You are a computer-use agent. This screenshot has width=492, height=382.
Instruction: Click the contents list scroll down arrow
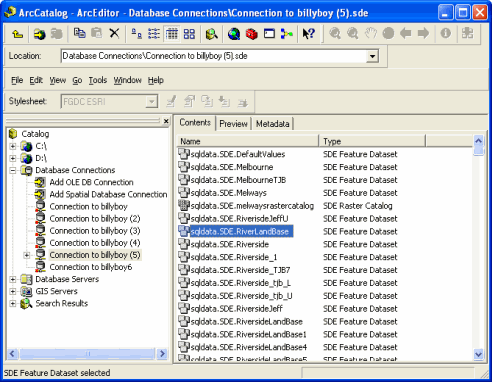pyautogui.click(x=478, y=354)
